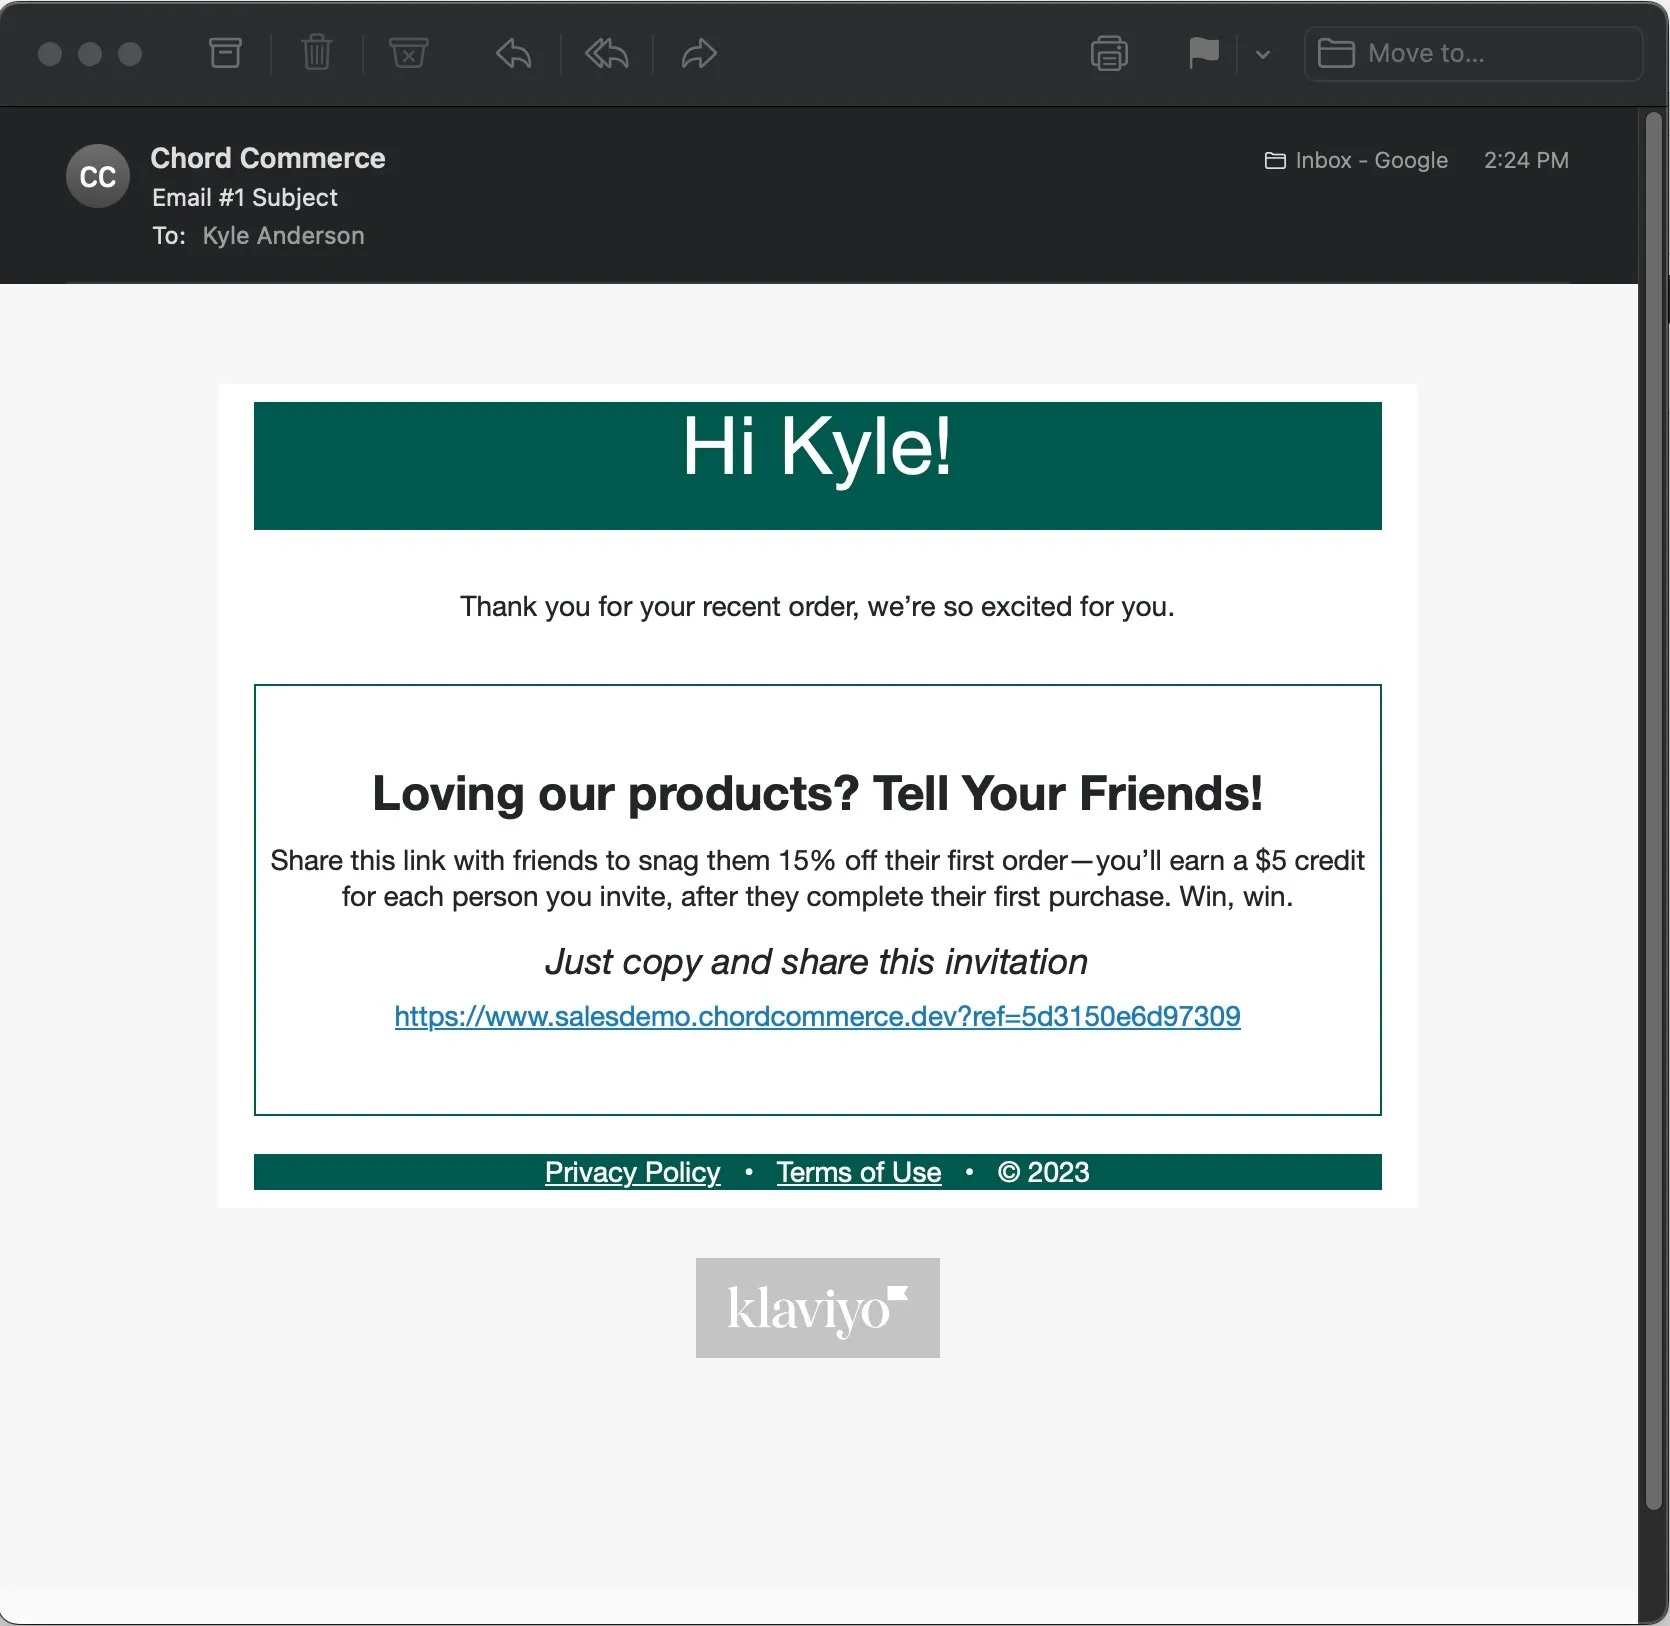Select the Chord Commerce sender name
Viewport: 1670px width, 1626px height.
[267, 158]
